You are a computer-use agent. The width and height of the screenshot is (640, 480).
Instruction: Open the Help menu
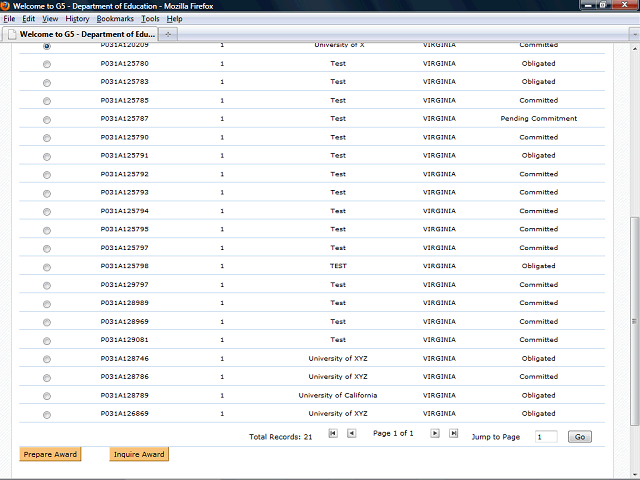(174, 19)
